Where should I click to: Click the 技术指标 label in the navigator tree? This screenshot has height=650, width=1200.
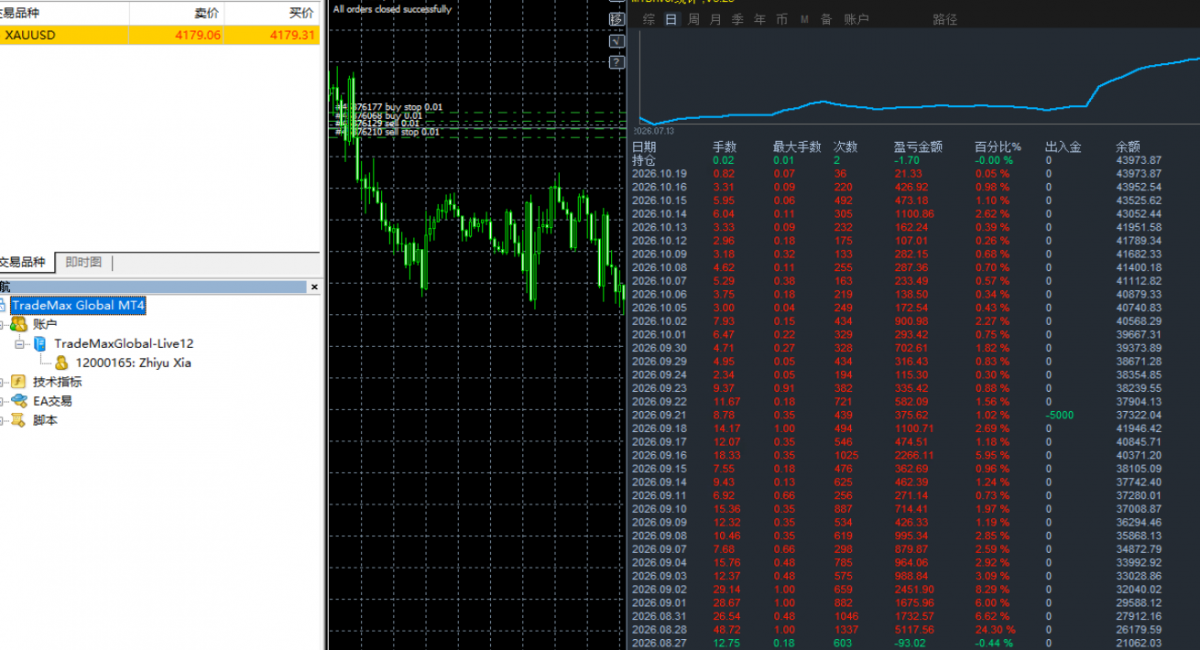coord(57,382)
